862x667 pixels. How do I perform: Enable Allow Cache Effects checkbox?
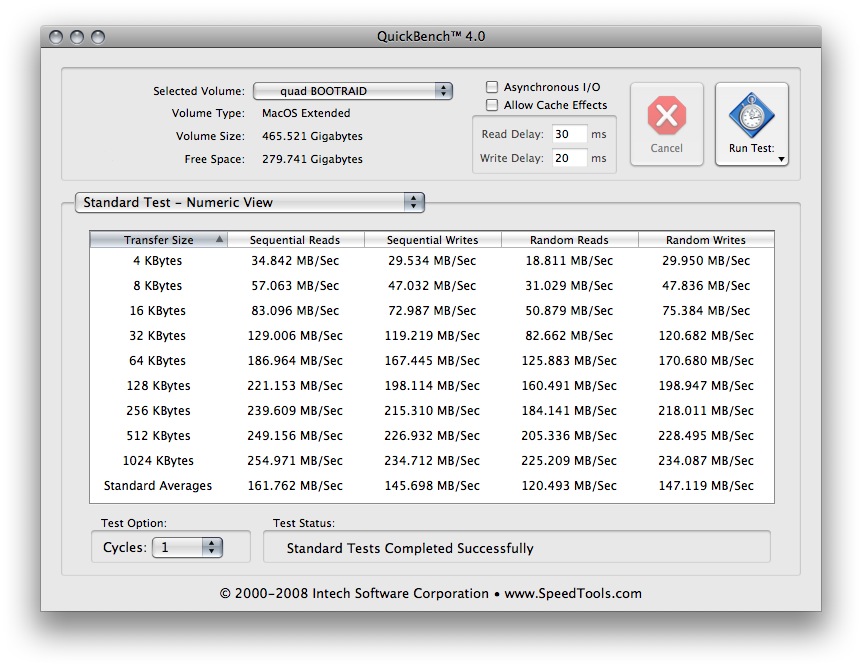coord(492,104)
